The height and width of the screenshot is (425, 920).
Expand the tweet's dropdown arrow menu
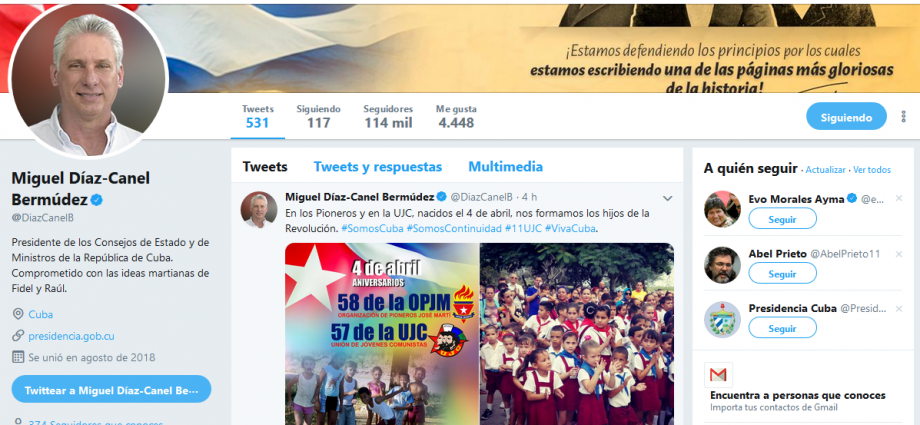tap(667, 198)
